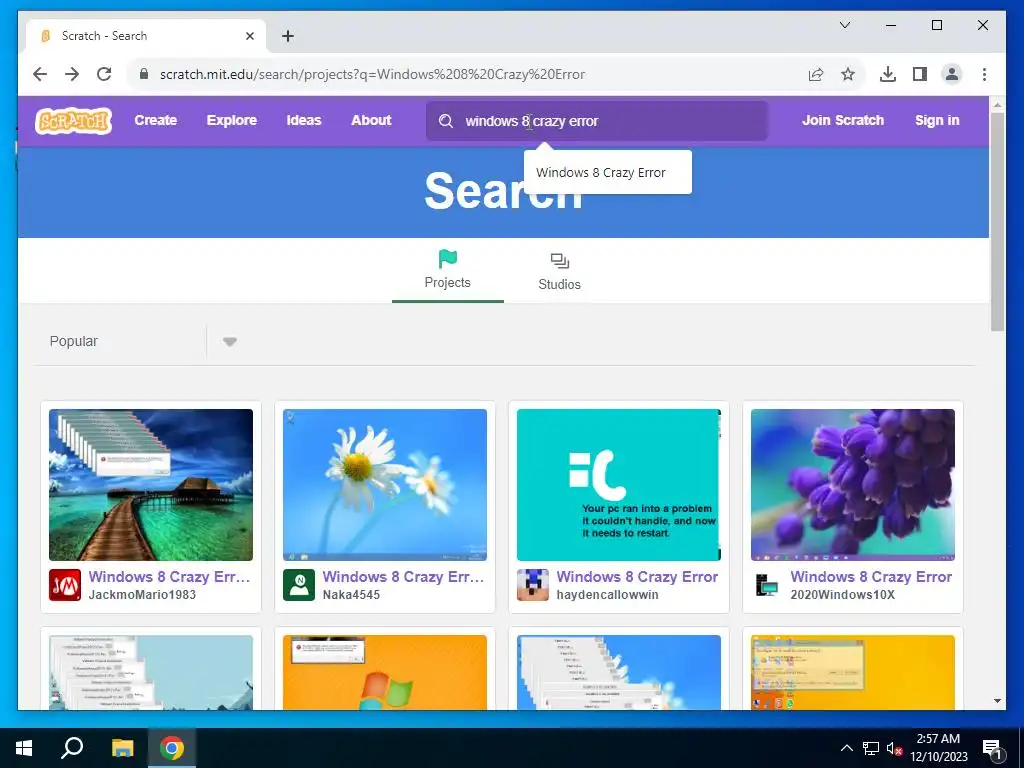The image size is (1024, 768).
Task: Click the tab search chevron in Chrome
Action: (845, 25)
